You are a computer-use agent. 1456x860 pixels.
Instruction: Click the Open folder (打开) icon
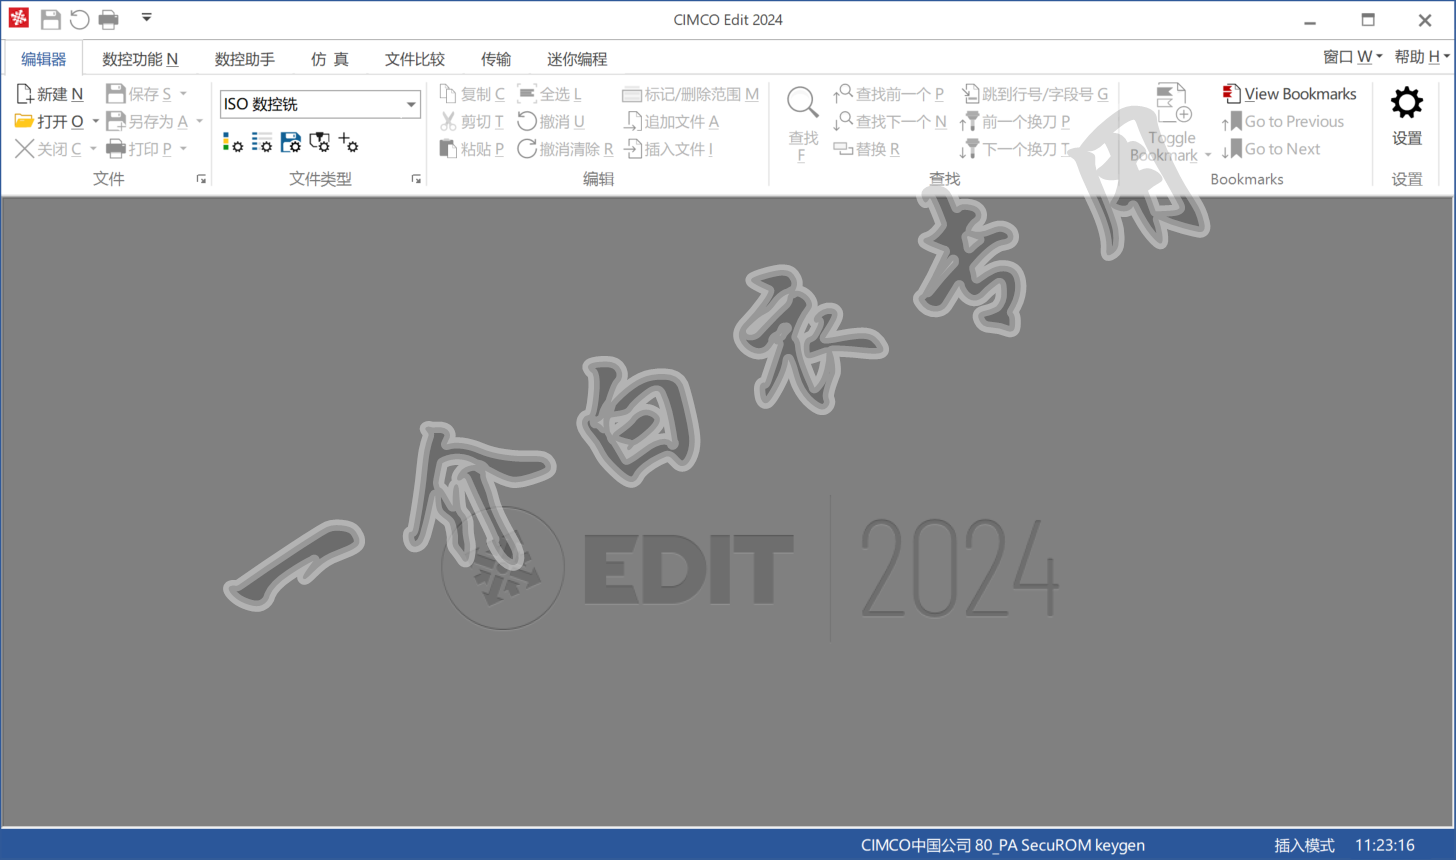coord(25,121)
